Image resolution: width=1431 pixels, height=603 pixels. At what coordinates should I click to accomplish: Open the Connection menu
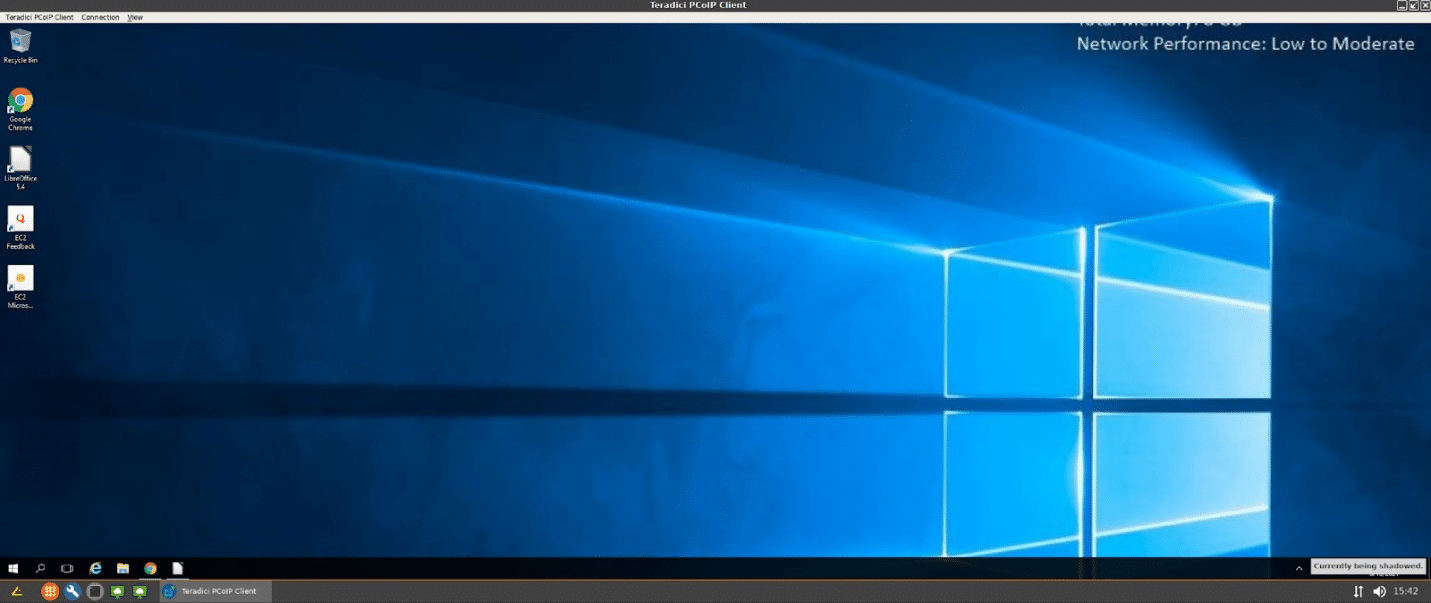tap(100, 17)
